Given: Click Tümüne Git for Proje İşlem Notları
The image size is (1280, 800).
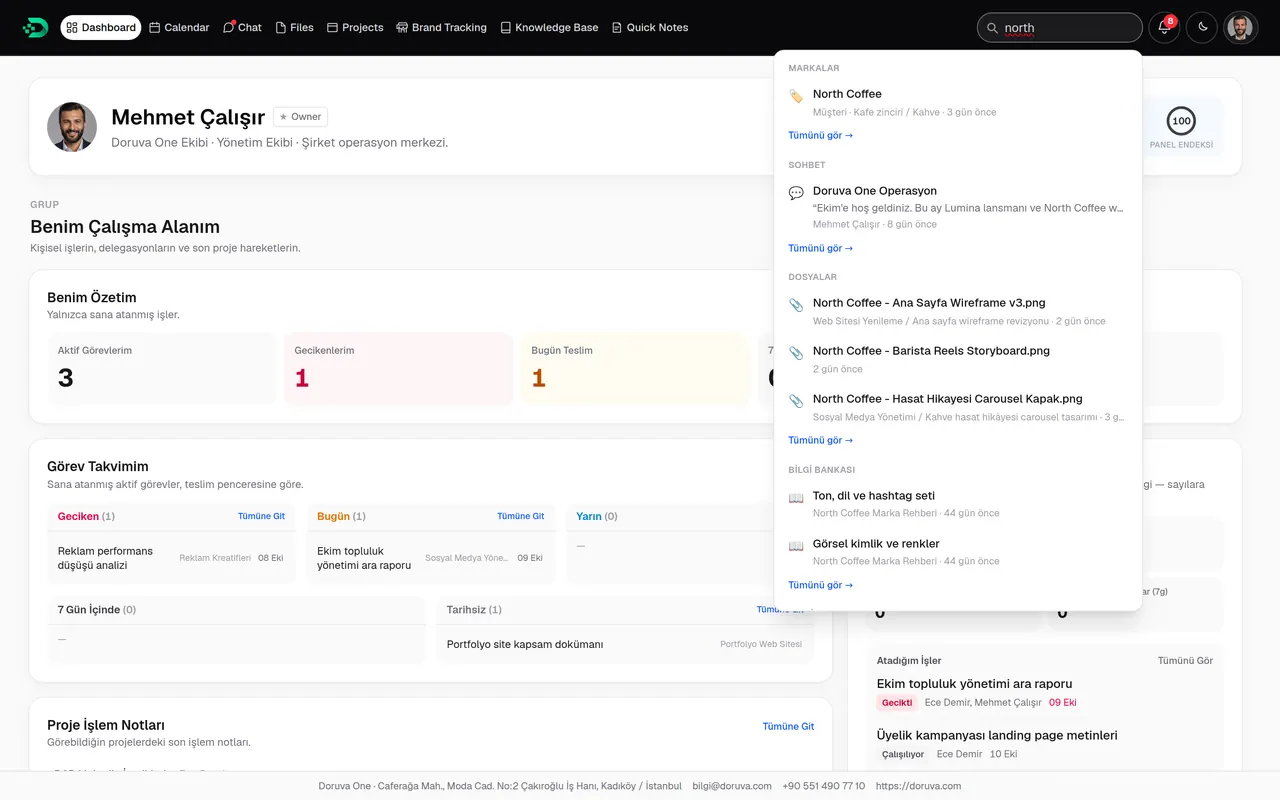Looking at the screenshot, I should pos(788,726).
